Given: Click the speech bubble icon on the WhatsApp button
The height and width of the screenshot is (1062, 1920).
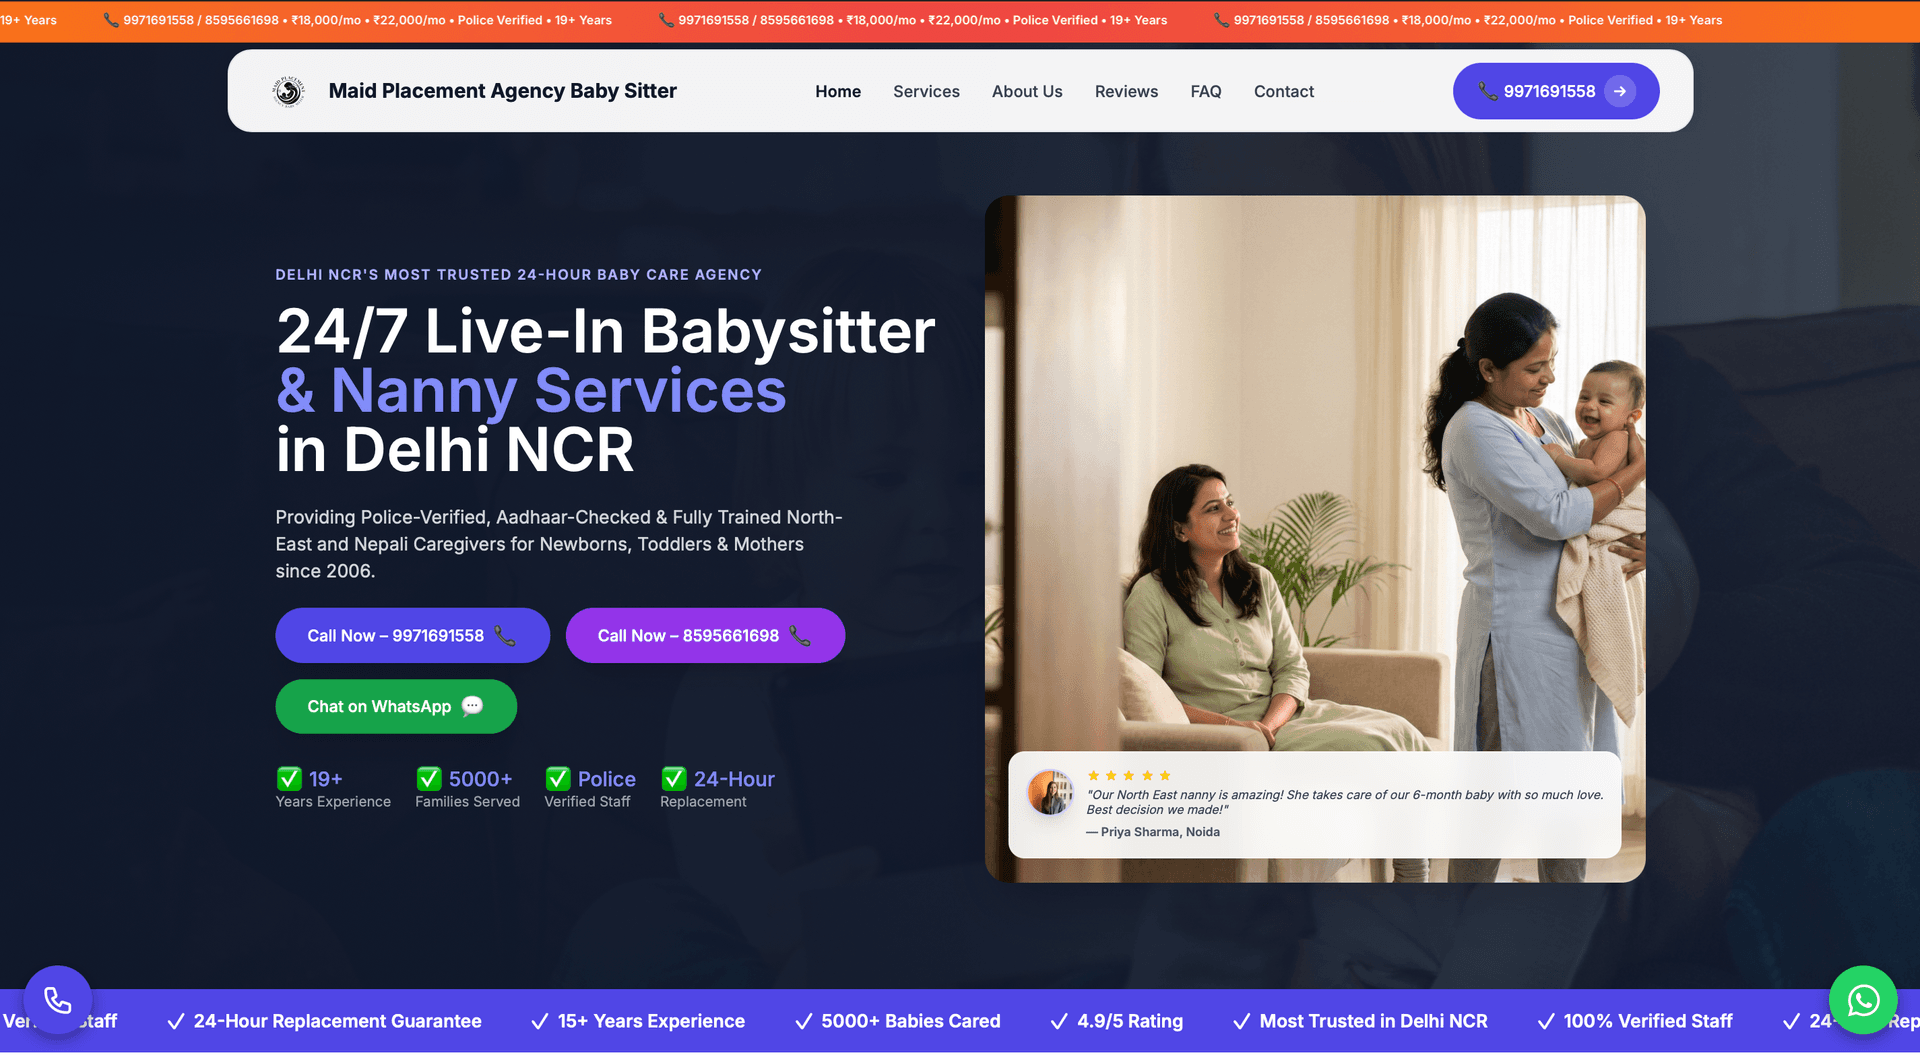Looking at the screenshot, I should 471,706.
